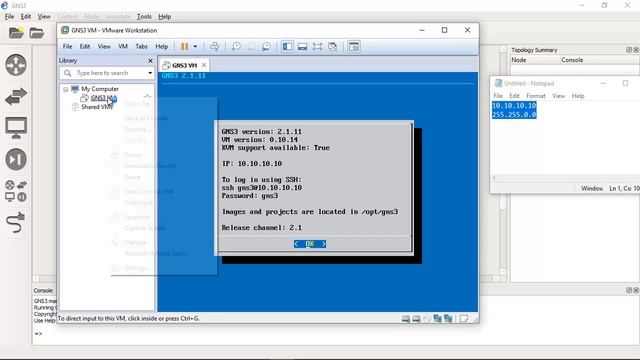Screen dimensions: 640x360
Task: Close the GNS3 VM tab
Action: click(x=204, y=65)
